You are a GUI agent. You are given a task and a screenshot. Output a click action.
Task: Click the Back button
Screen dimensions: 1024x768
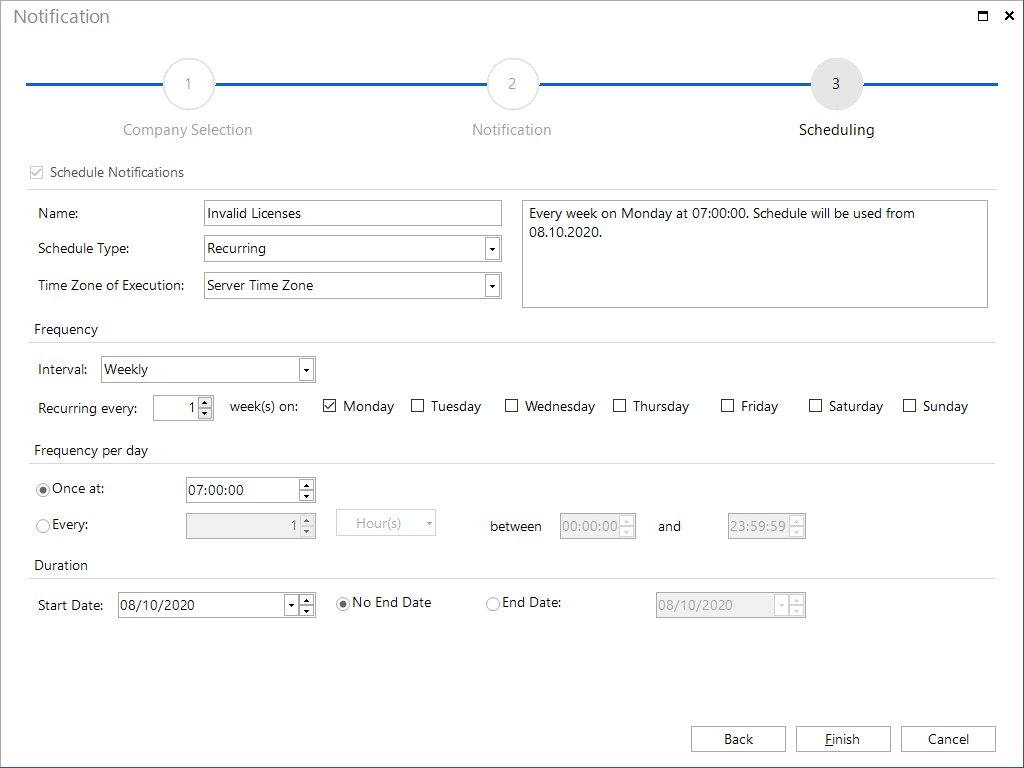click(738, 739)
